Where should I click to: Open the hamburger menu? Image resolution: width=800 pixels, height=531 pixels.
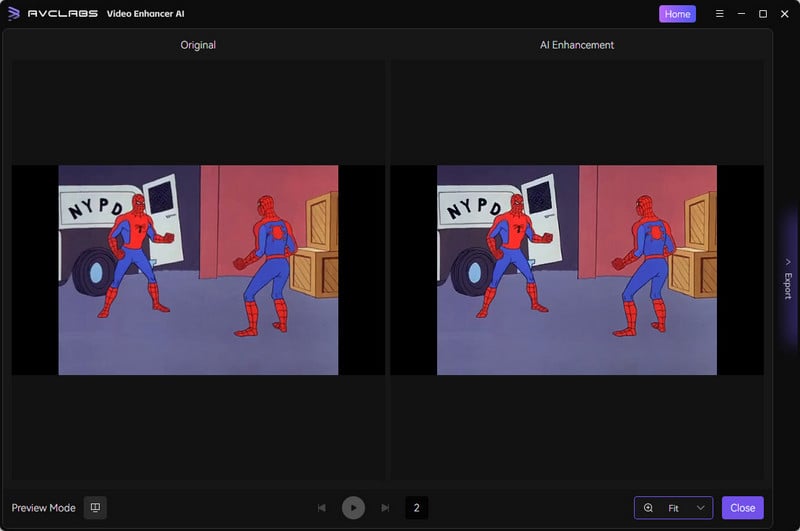(719, 14)
